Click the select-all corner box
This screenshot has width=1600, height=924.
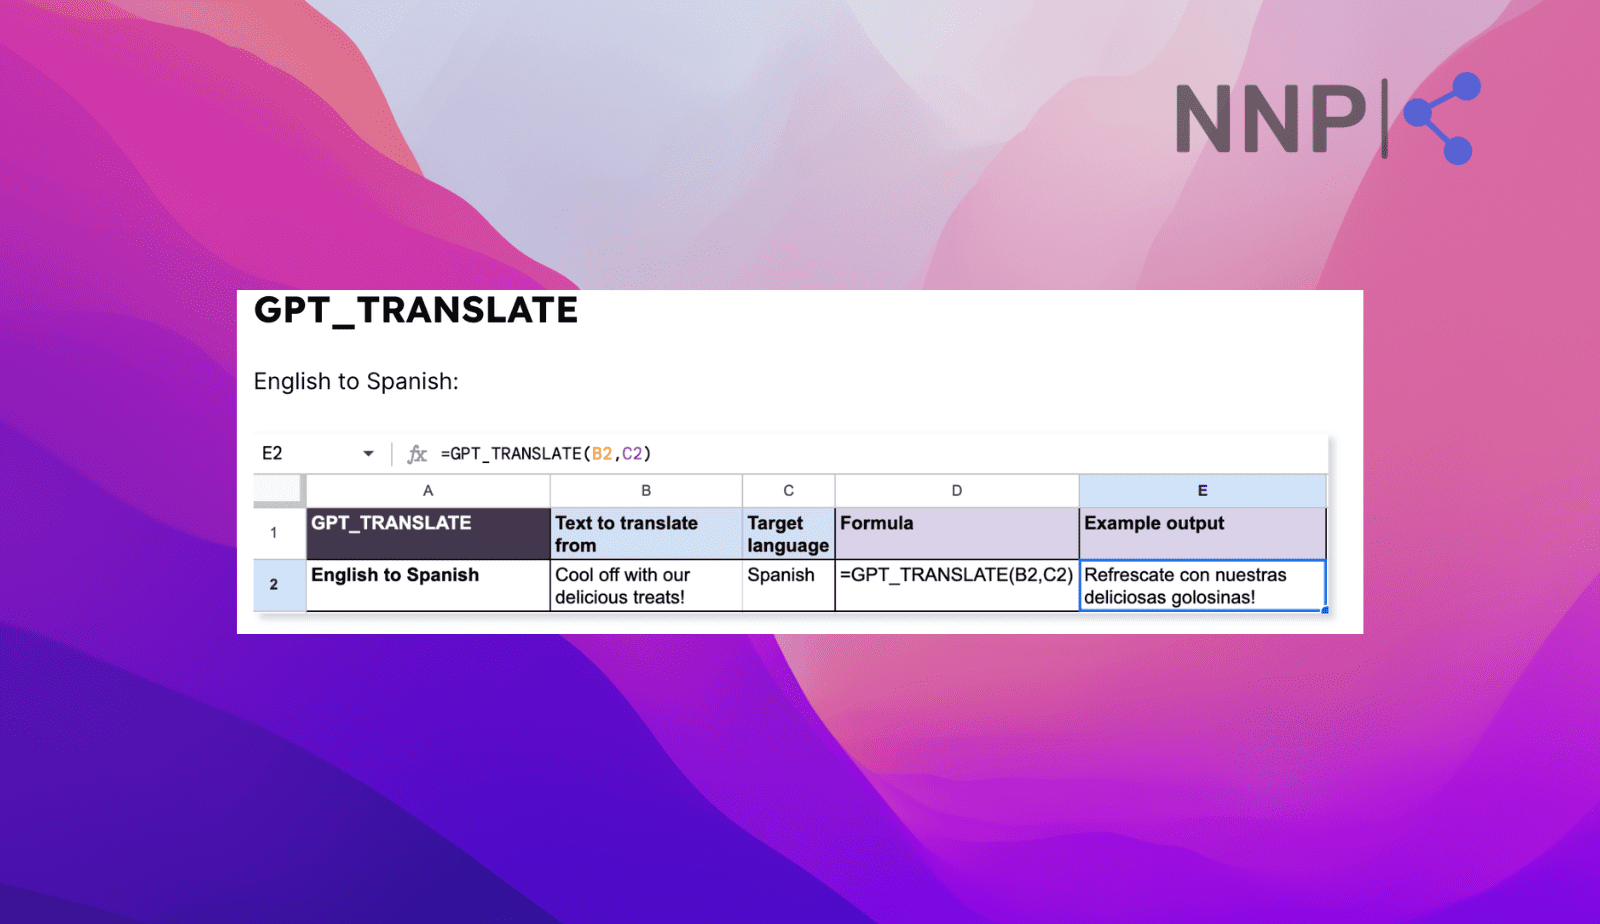278,490
